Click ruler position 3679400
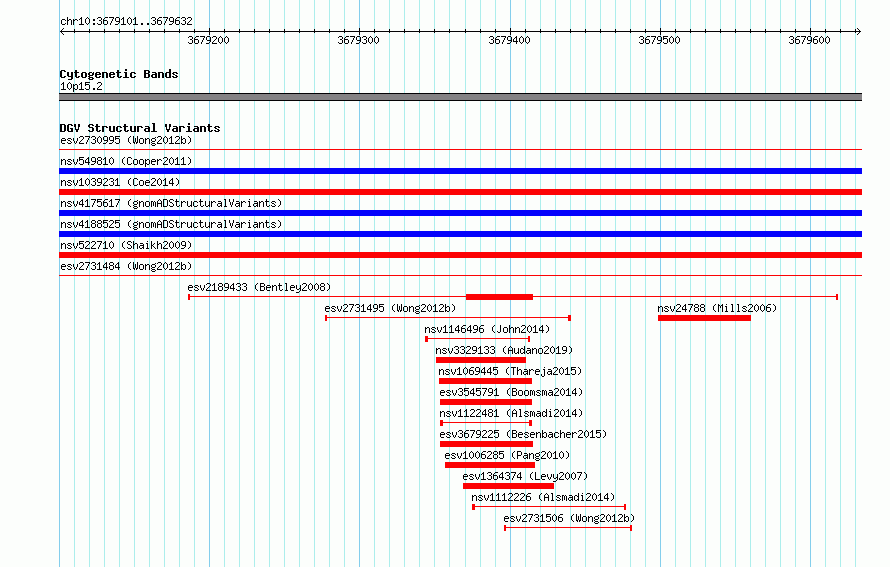The image size is (890, 567). pyautogui.click(x=509, y=40)
